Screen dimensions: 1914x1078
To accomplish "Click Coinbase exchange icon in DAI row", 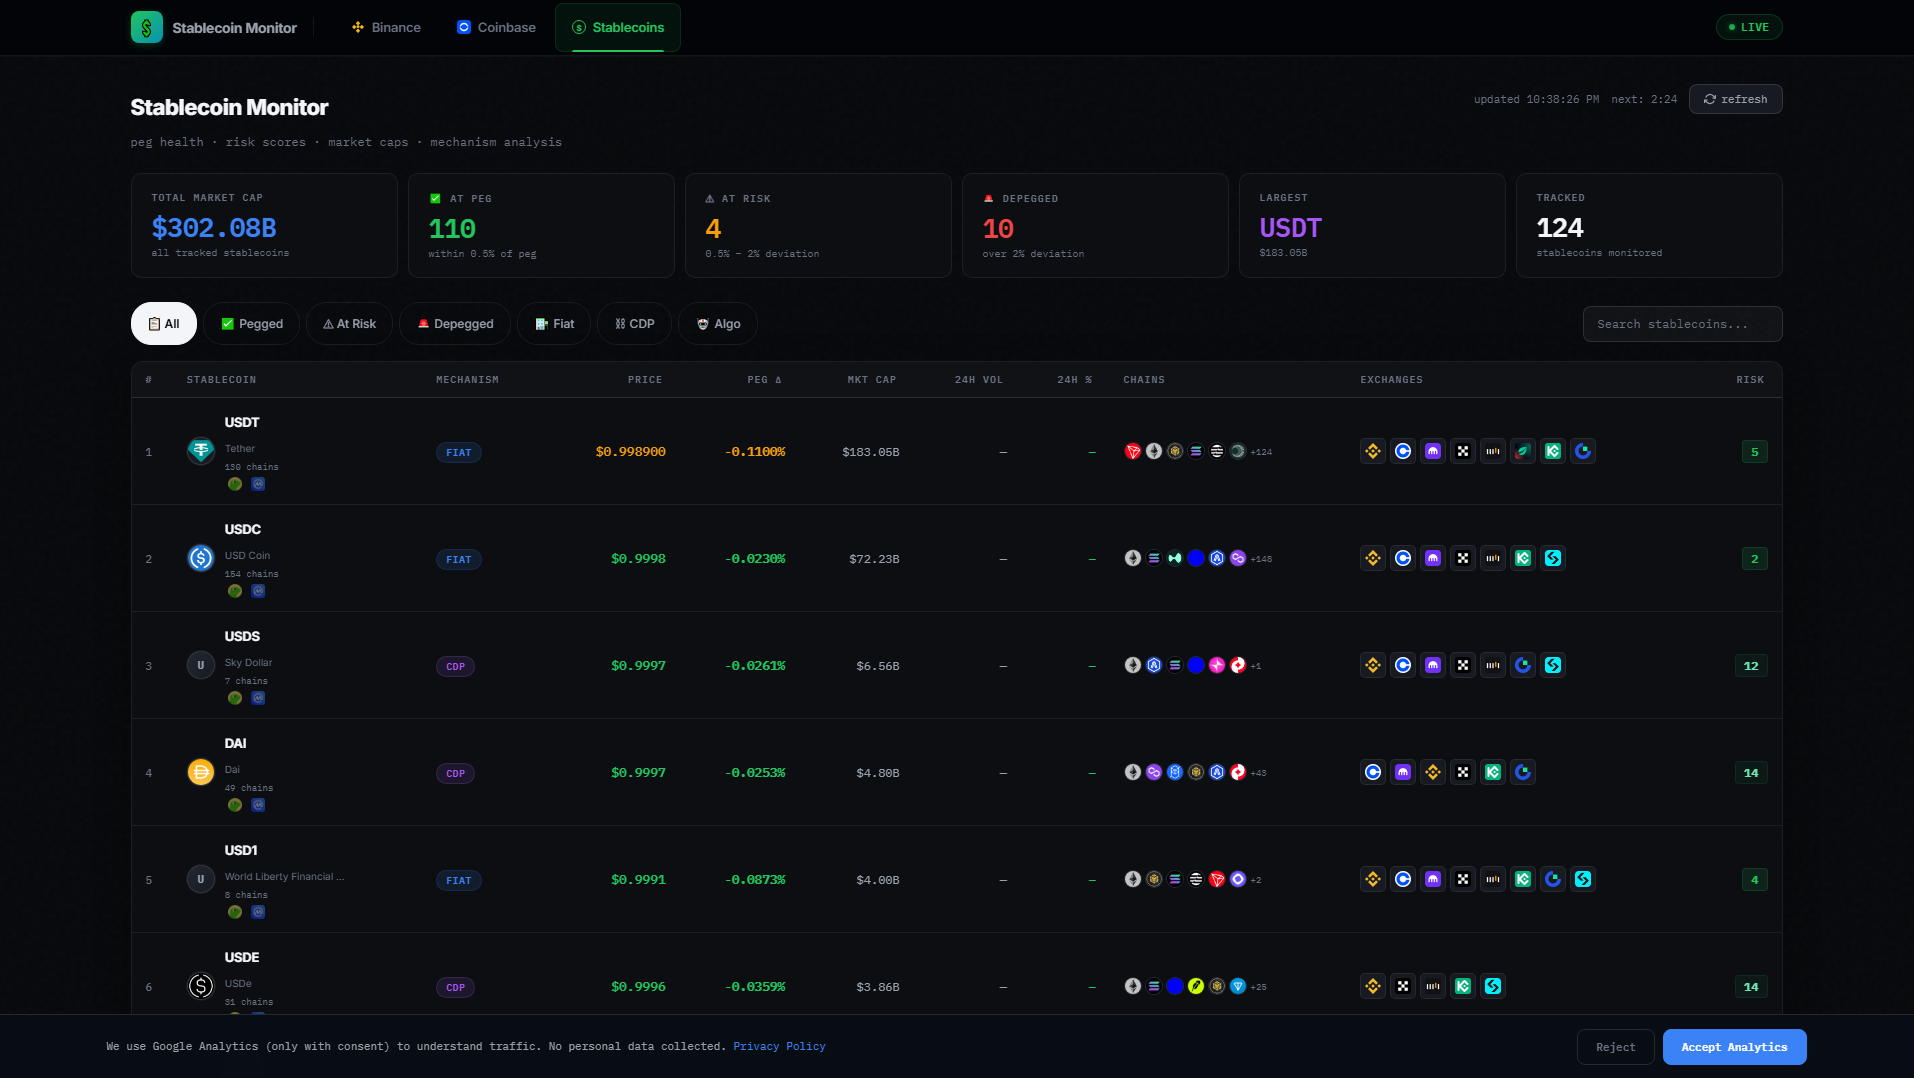I will click(x=1373, y=772).
